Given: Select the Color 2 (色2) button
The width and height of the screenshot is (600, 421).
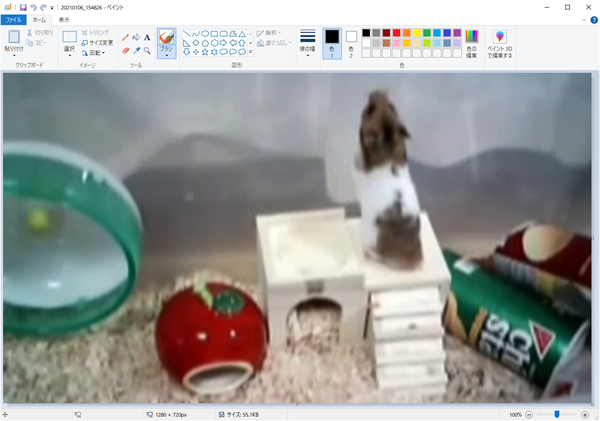Looking at the screenshot, I should (x=351, y=43).
